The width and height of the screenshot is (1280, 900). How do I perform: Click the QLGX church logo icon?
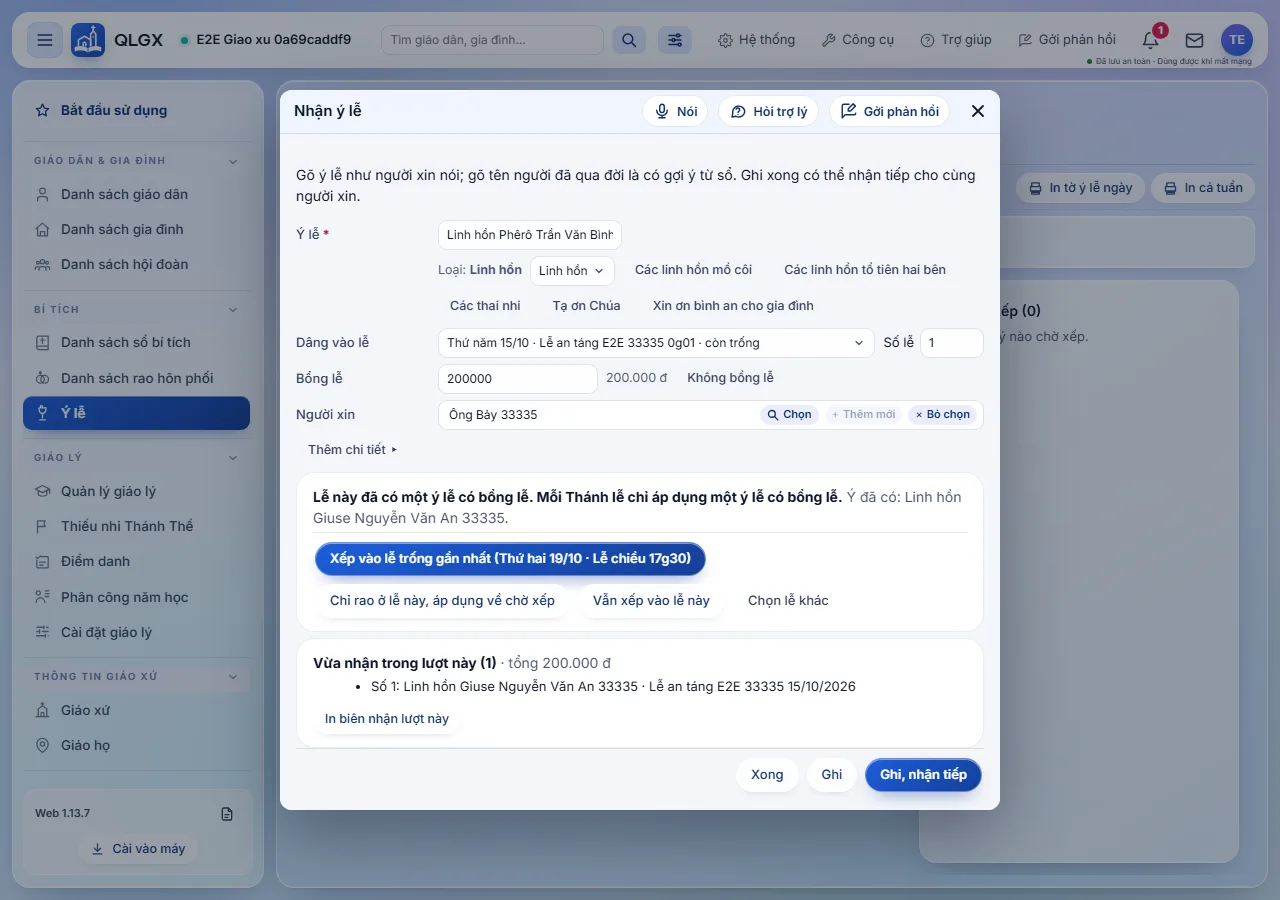click(88, 40)
